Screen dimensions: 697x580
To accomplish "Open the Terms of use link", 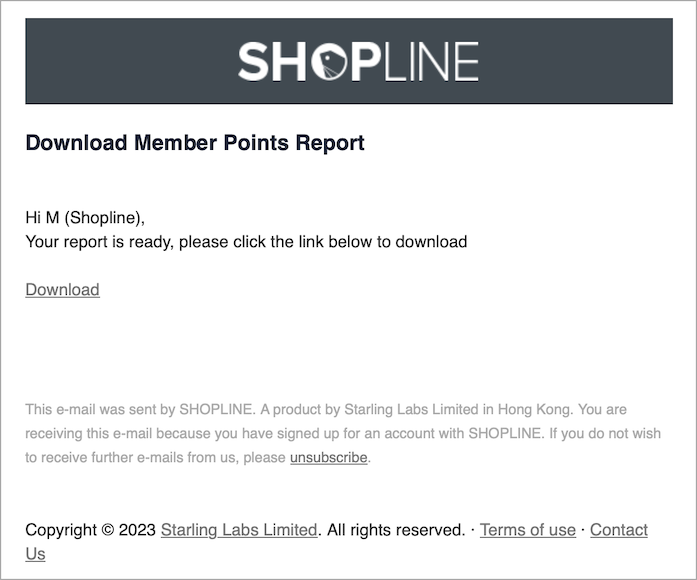I will pyautogui.click(x=528, y=530).
